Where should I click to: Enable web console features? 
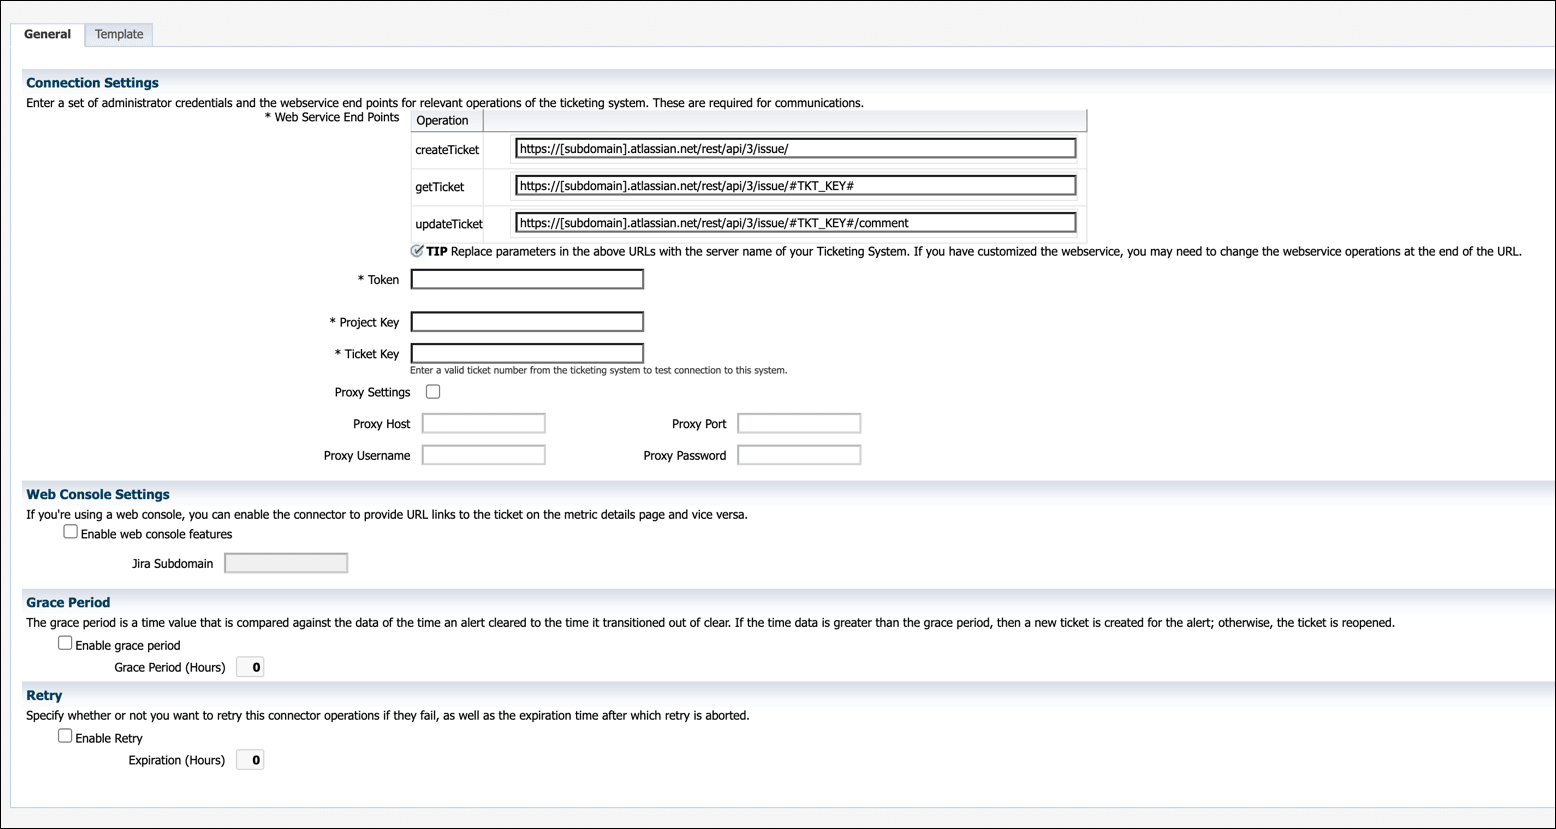coord(70,530)
